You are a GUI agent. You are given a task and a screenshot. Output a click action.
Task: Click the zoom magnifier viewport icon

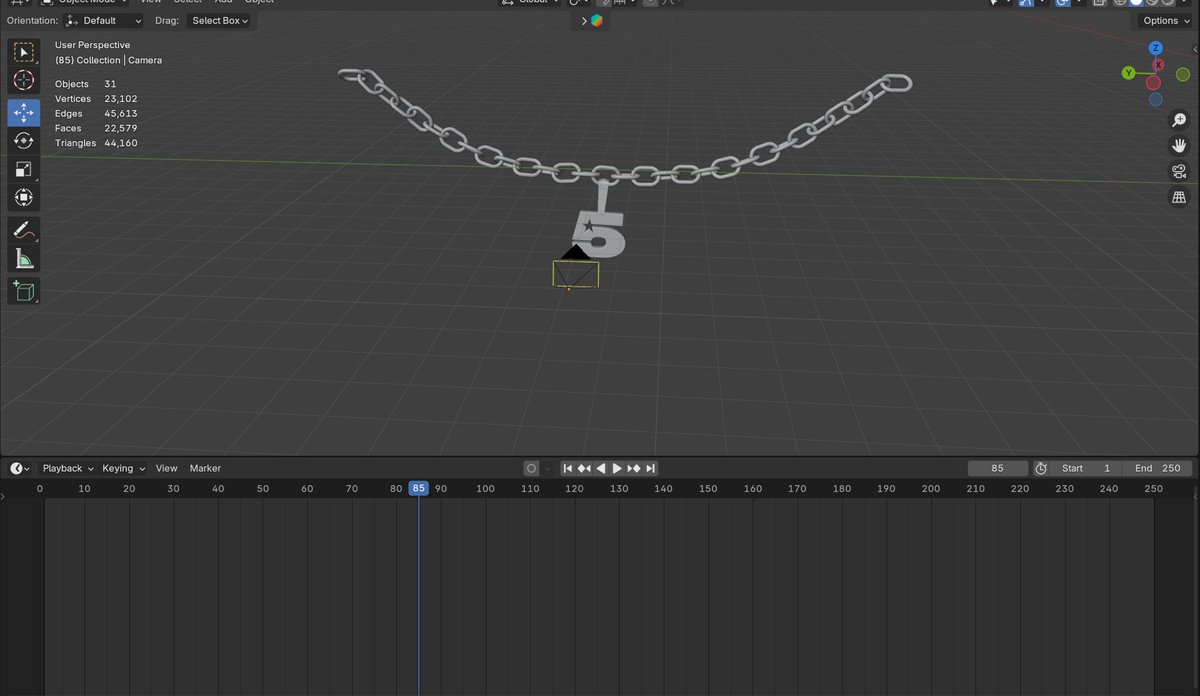(x=1179, y=120)
